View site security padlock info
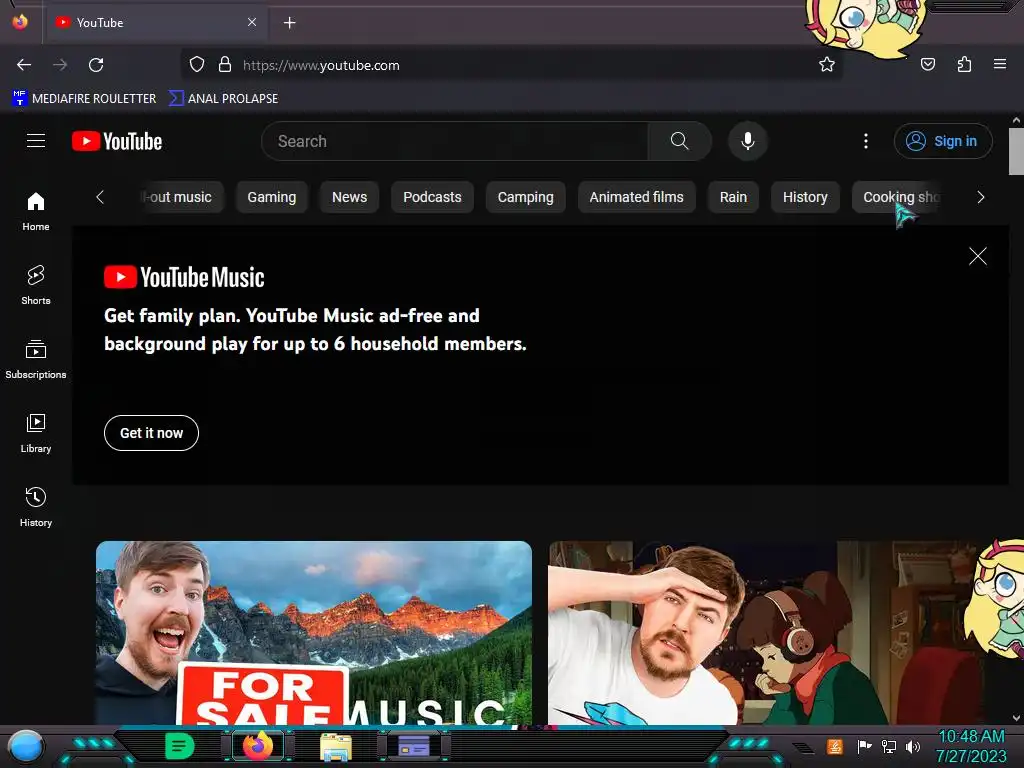The image size is (1024, 768). [x=225, y=65]
